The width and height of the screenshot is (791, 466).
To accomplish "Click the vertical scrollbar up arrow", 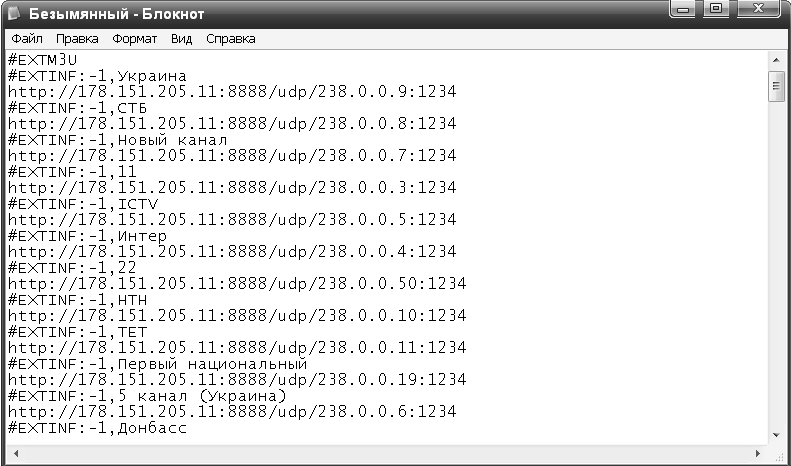I will (x=776, y=60).
